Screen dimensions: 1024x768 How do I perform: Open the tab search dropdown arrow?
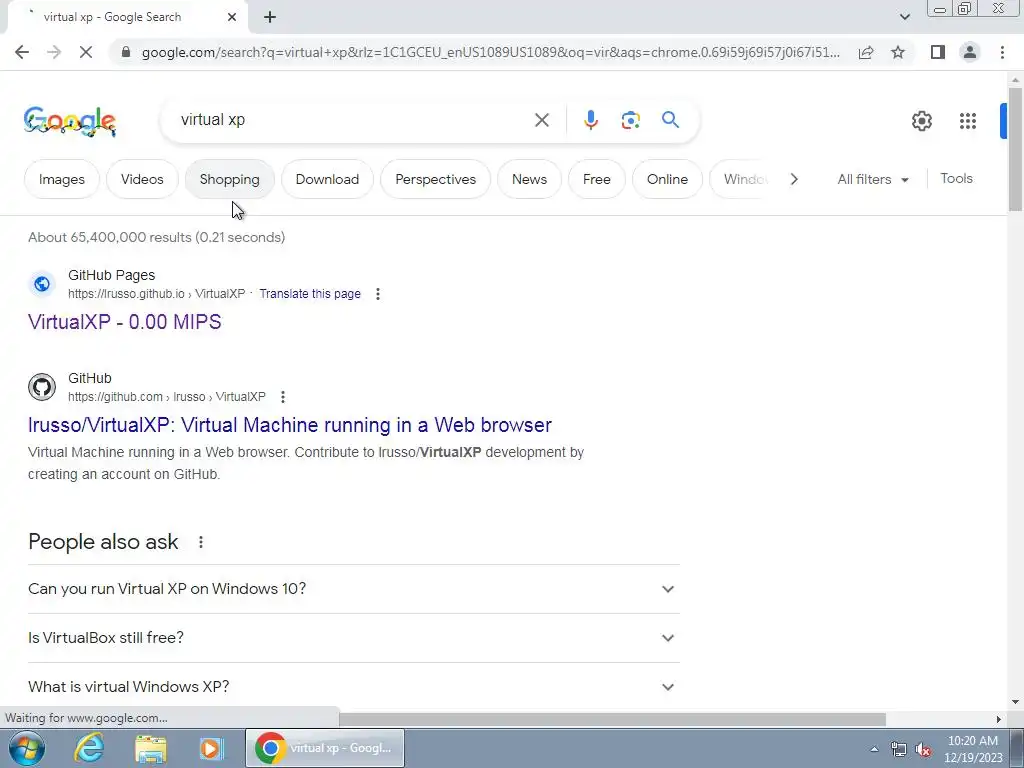[904, 17]
